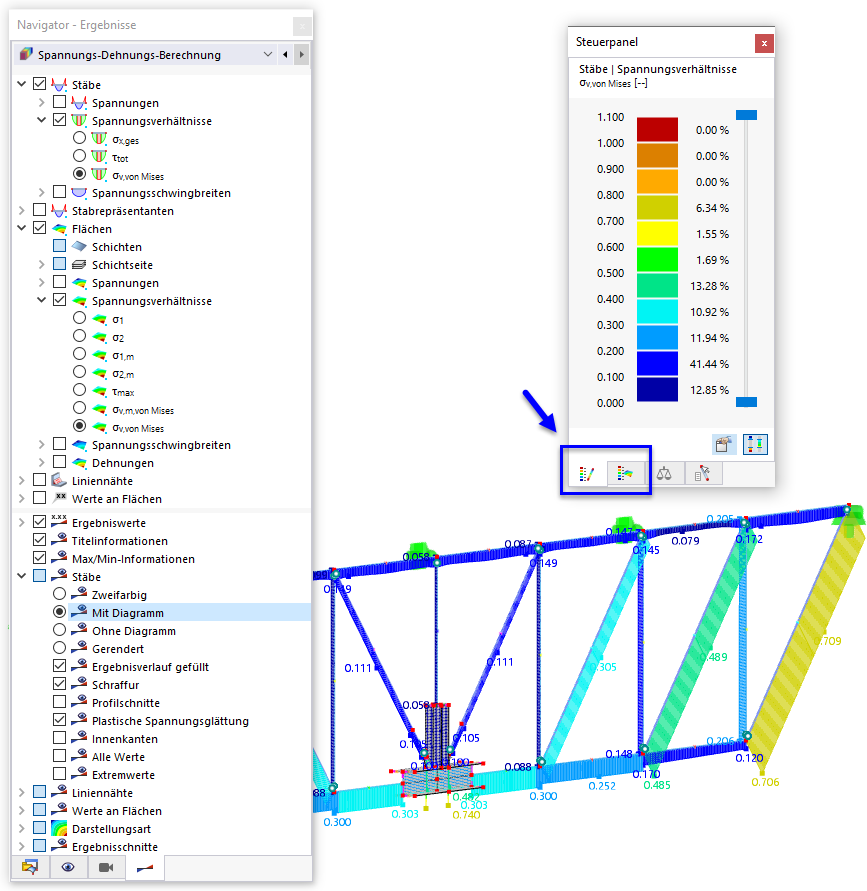Click the Schichten icon
Screen dimensions: 867x891
click(x=80, y=246)
